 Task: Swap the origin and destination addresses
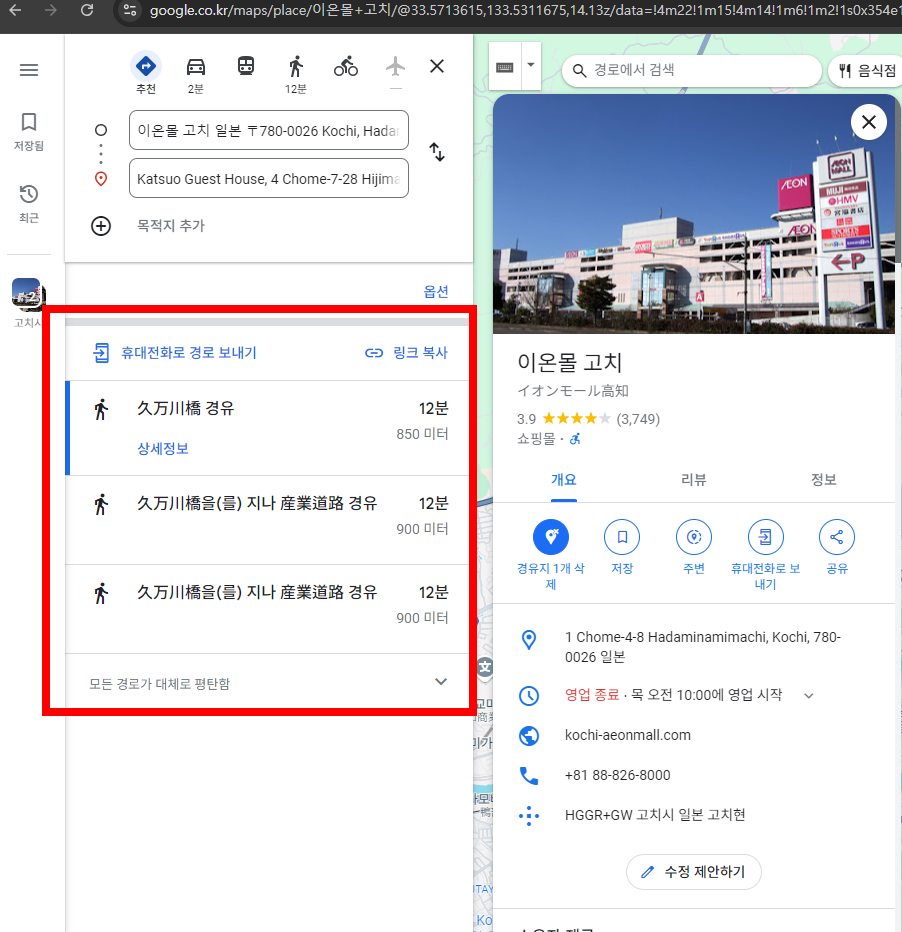click(437, 152)
